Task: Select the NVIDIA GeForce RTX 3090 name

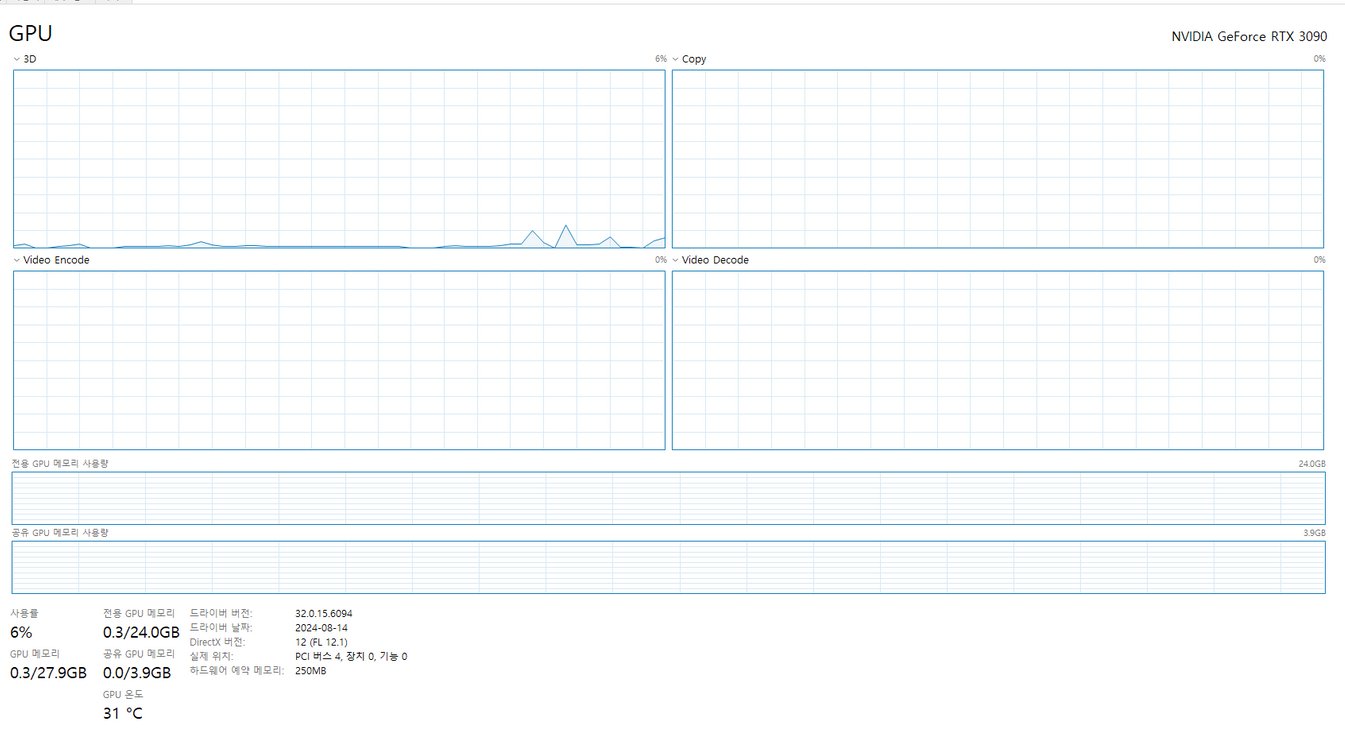Action: click(x=1249, y=36)
